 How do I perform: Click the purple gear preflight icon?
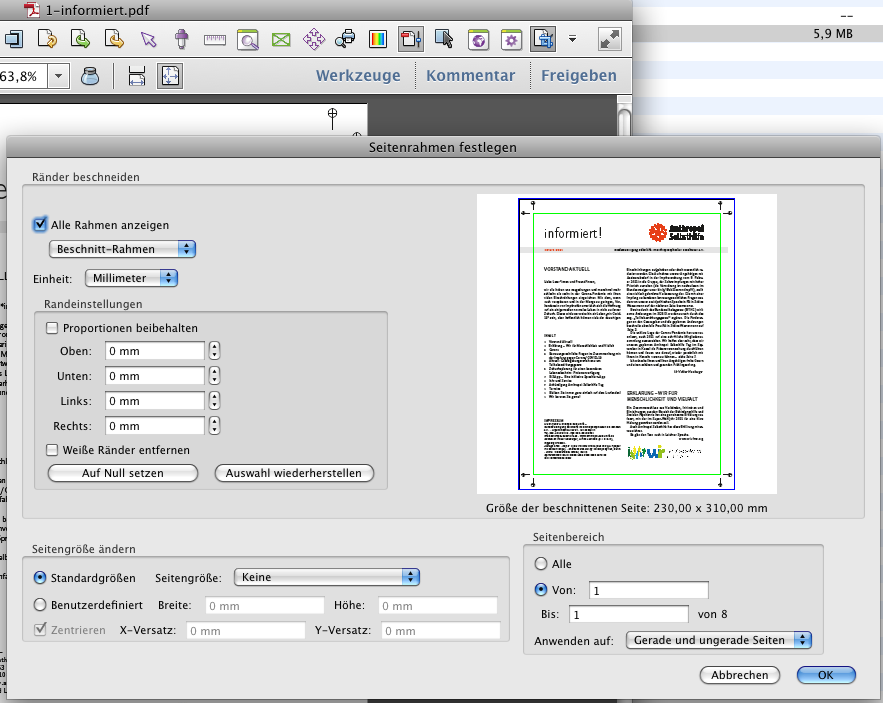tap(511, 39)
